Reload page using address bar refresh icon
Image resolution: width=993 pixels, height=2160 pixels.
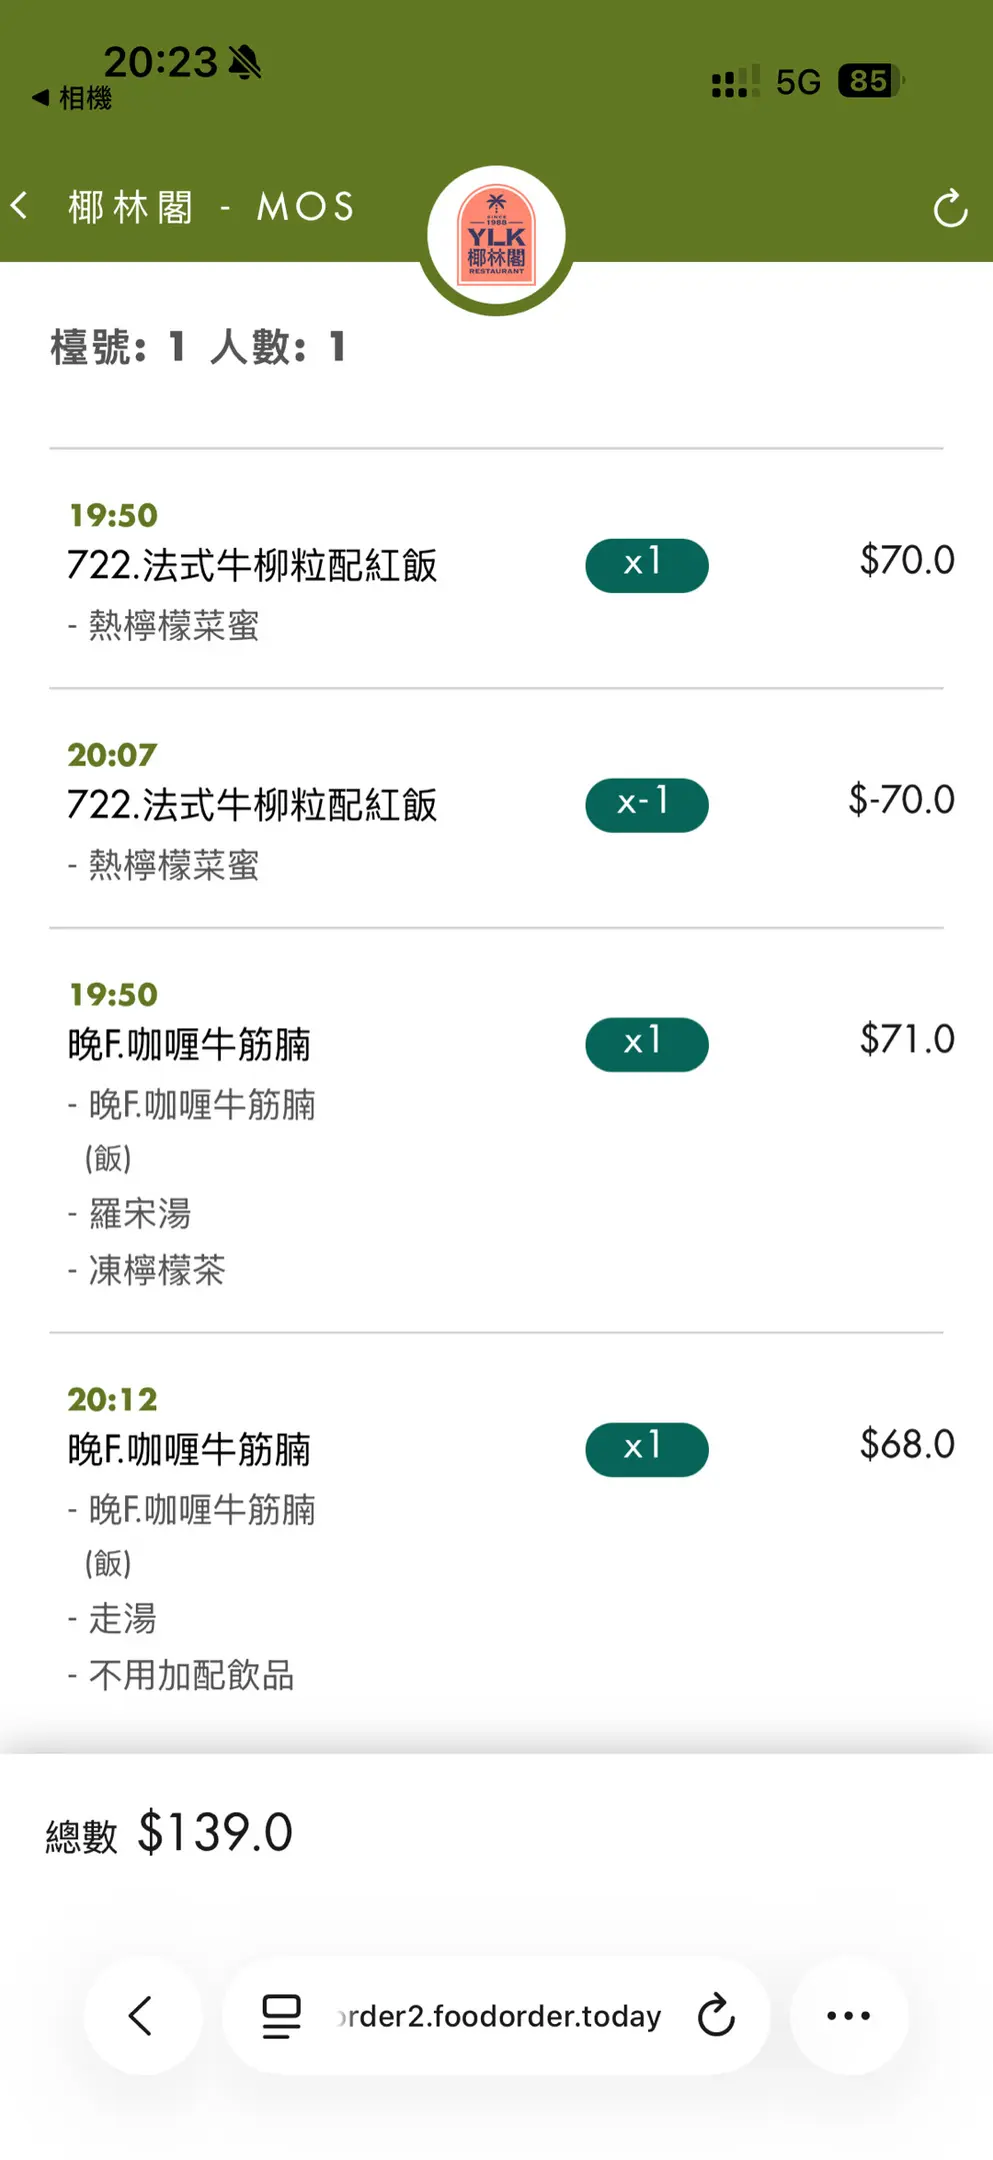(x=716, y=2015)
